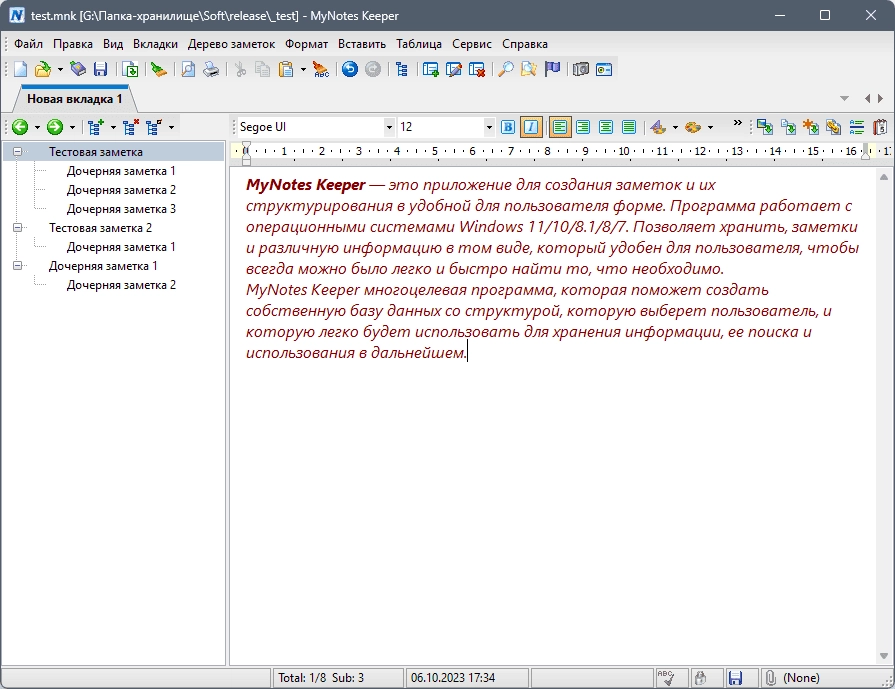The height and width of the screenshot is (689, 895).
Task: Click the blue undo arrow icon
Action: (350, 70)
